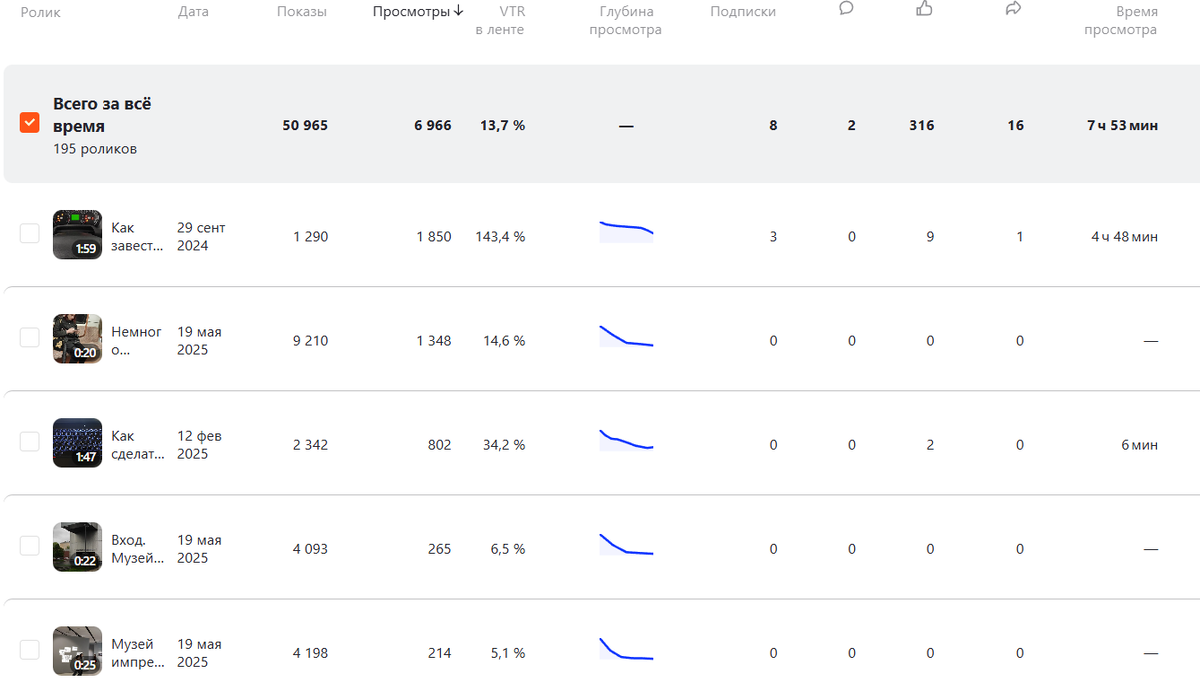The width and height of the screenshot is (1200, 691).
Task: Open video thumbnail with duration 0:22
Action: point(77,547)
